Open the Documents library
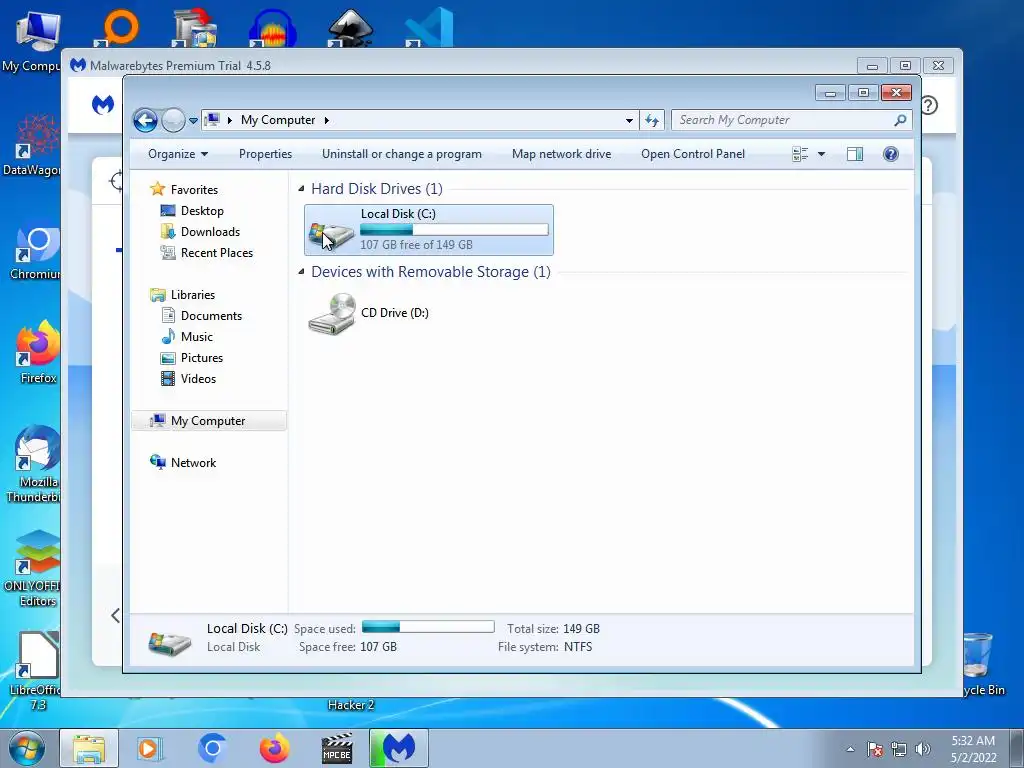This screenshot has width=1024, height=768. tap(211, 315)
